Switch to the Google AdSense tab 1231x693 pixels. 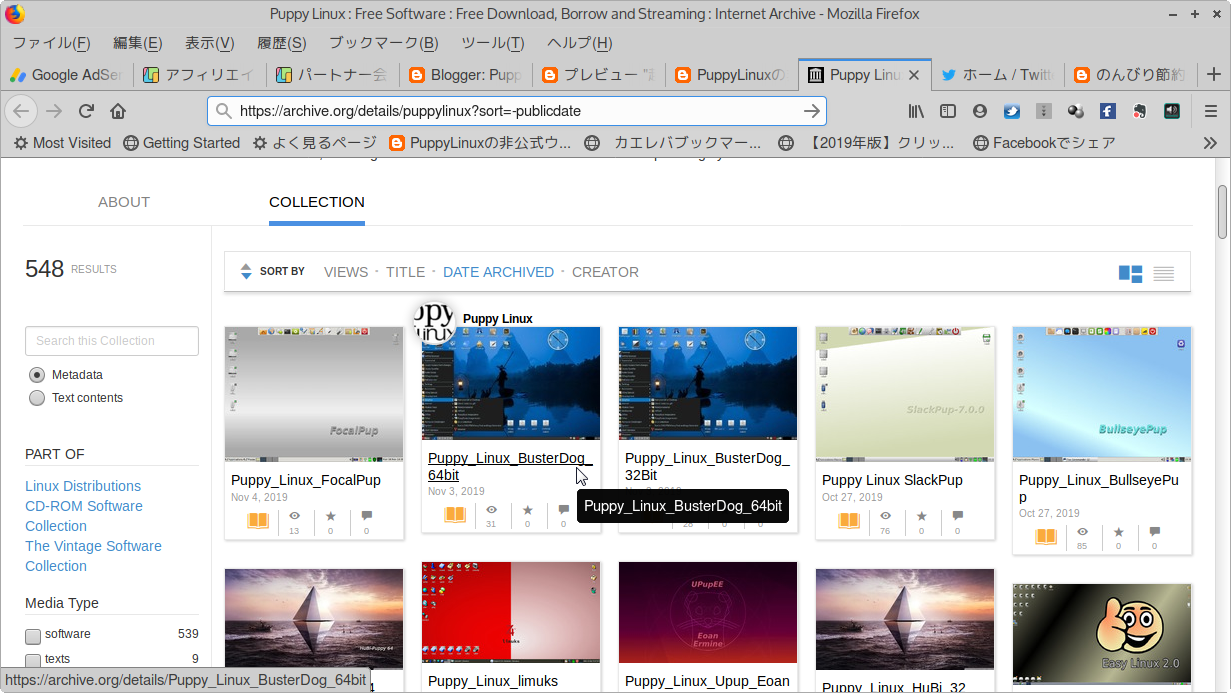click(66, 75)
